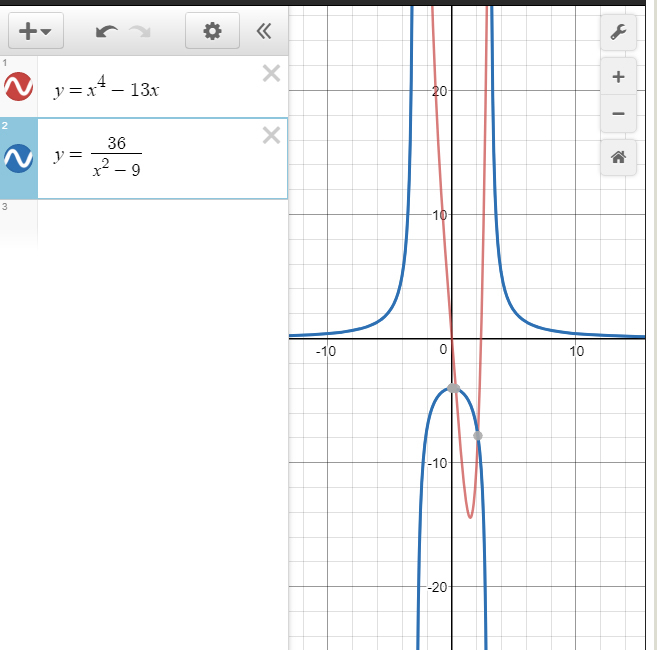The height and width of the screenshot is (650, 657).
Task: Select intersection point near y-axis on blue curve
Action: (453, 388)
